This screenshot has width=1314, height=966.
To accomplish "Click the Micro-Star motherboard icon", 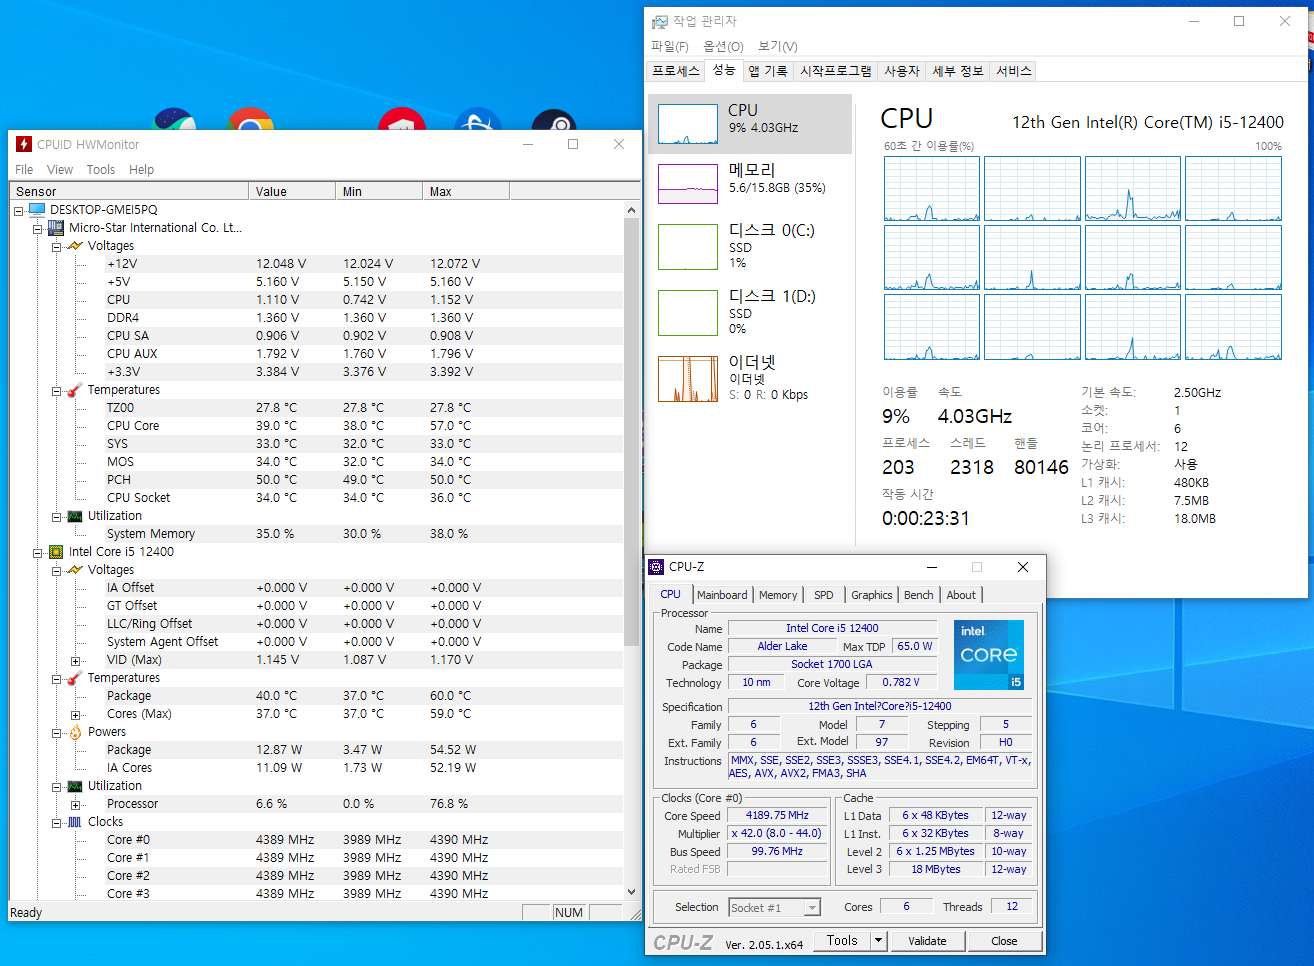I will tap(56, 228).
